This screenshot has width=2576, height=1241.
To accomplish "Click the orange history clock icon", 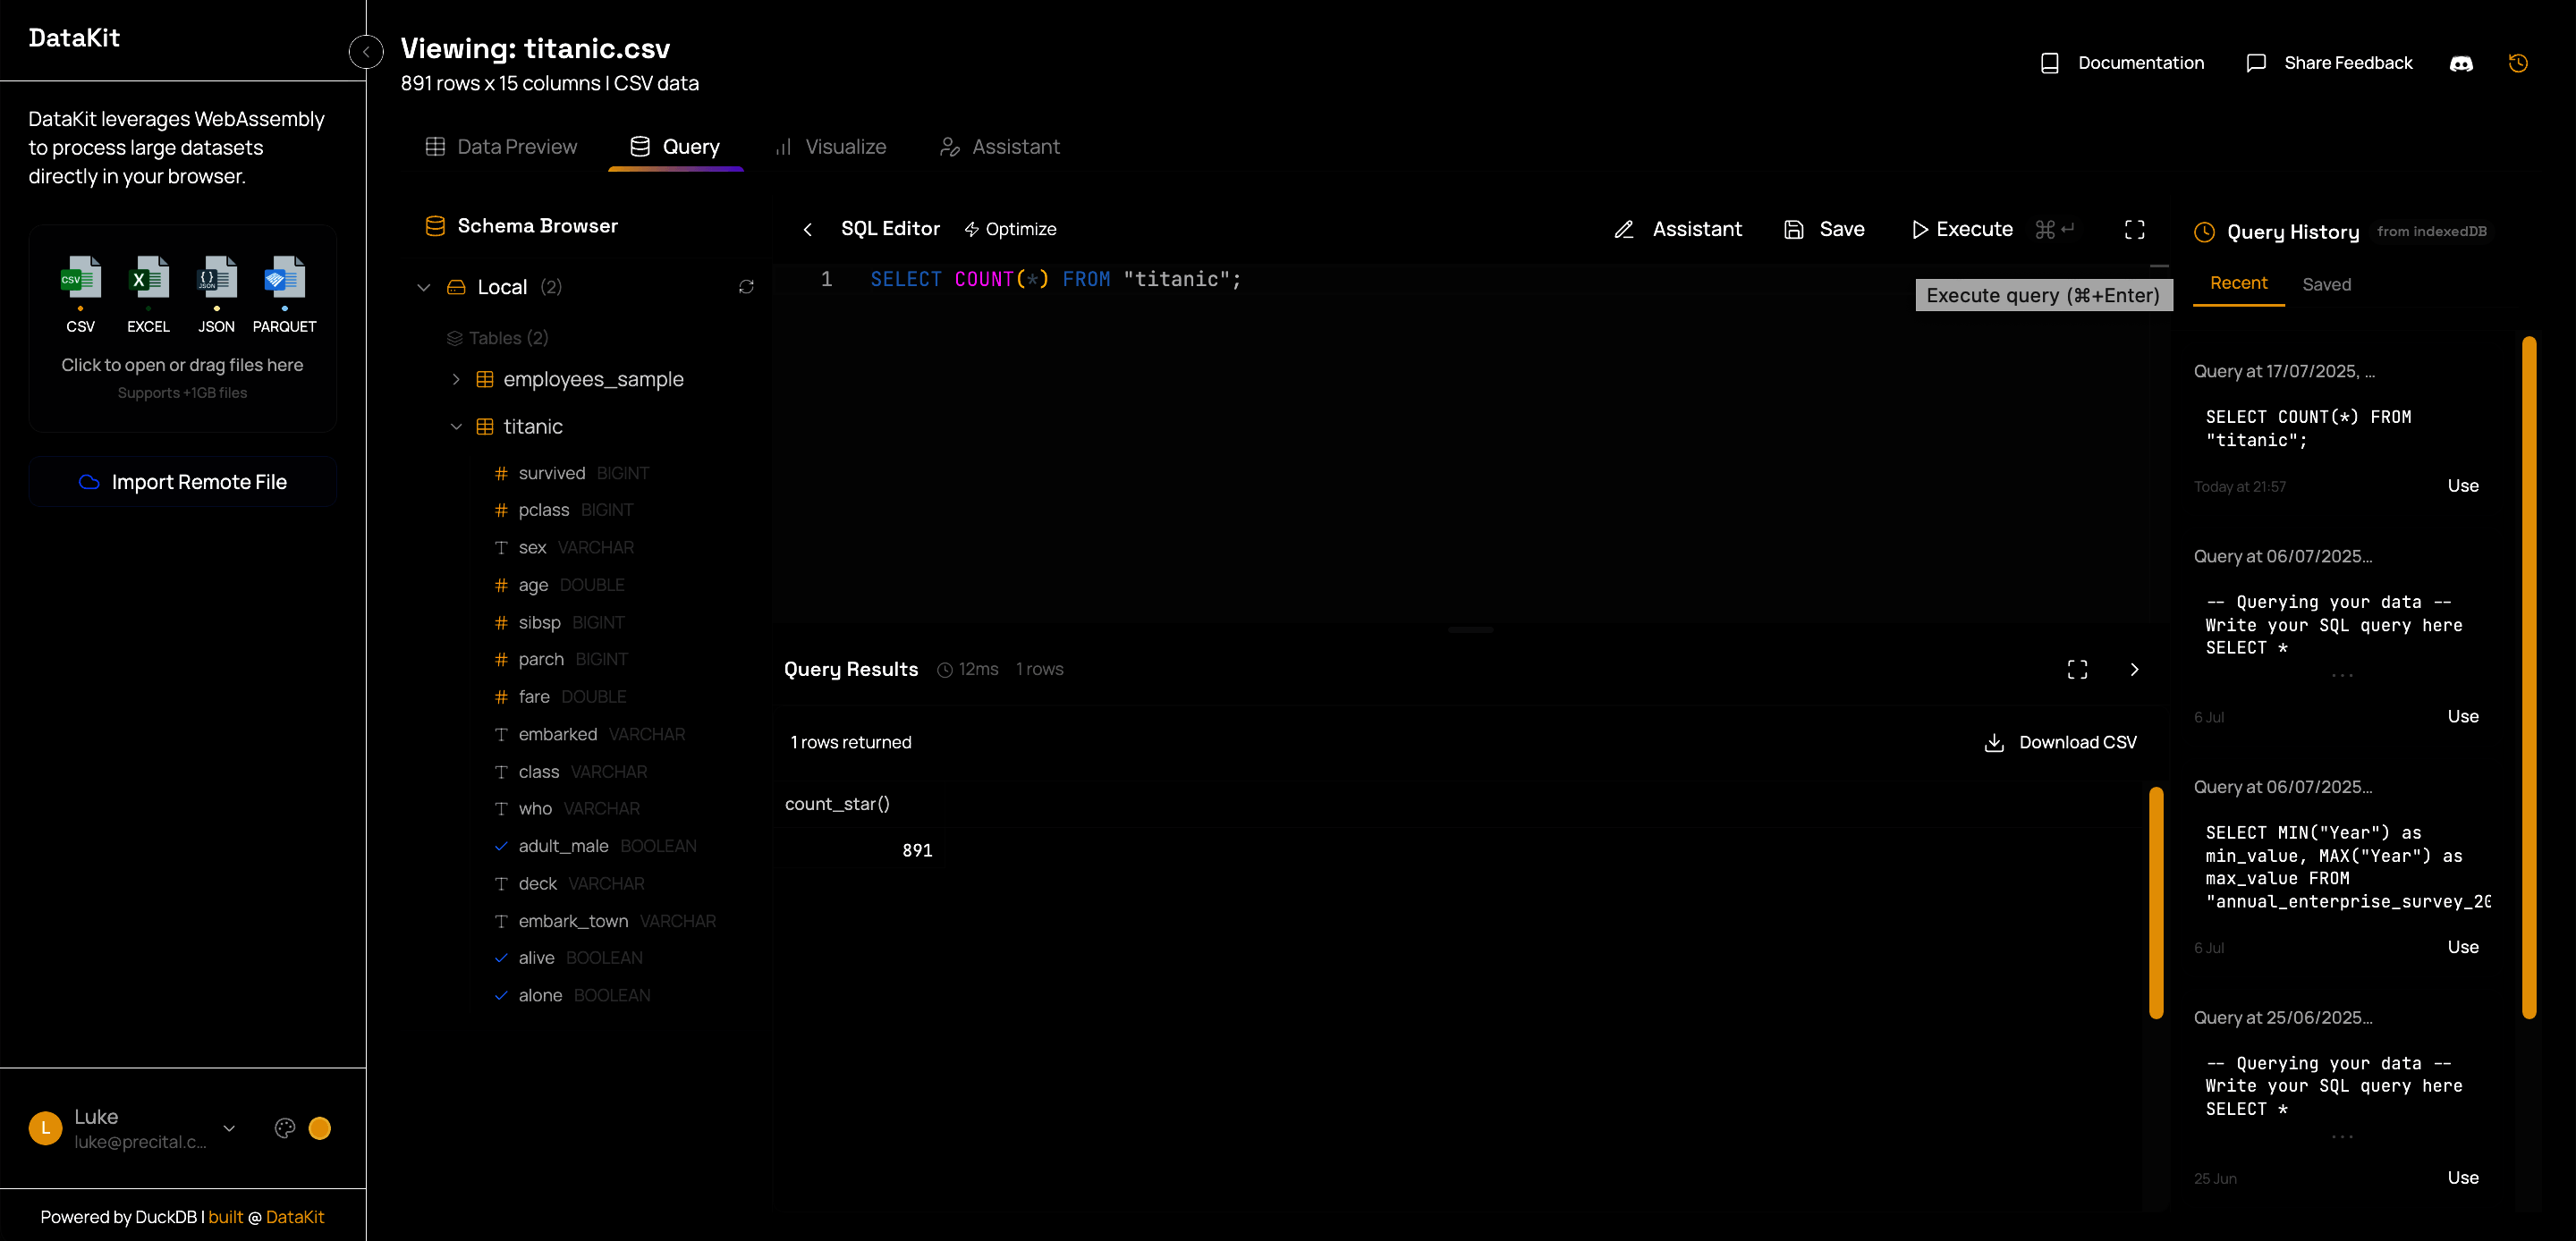I will 2518,63.
